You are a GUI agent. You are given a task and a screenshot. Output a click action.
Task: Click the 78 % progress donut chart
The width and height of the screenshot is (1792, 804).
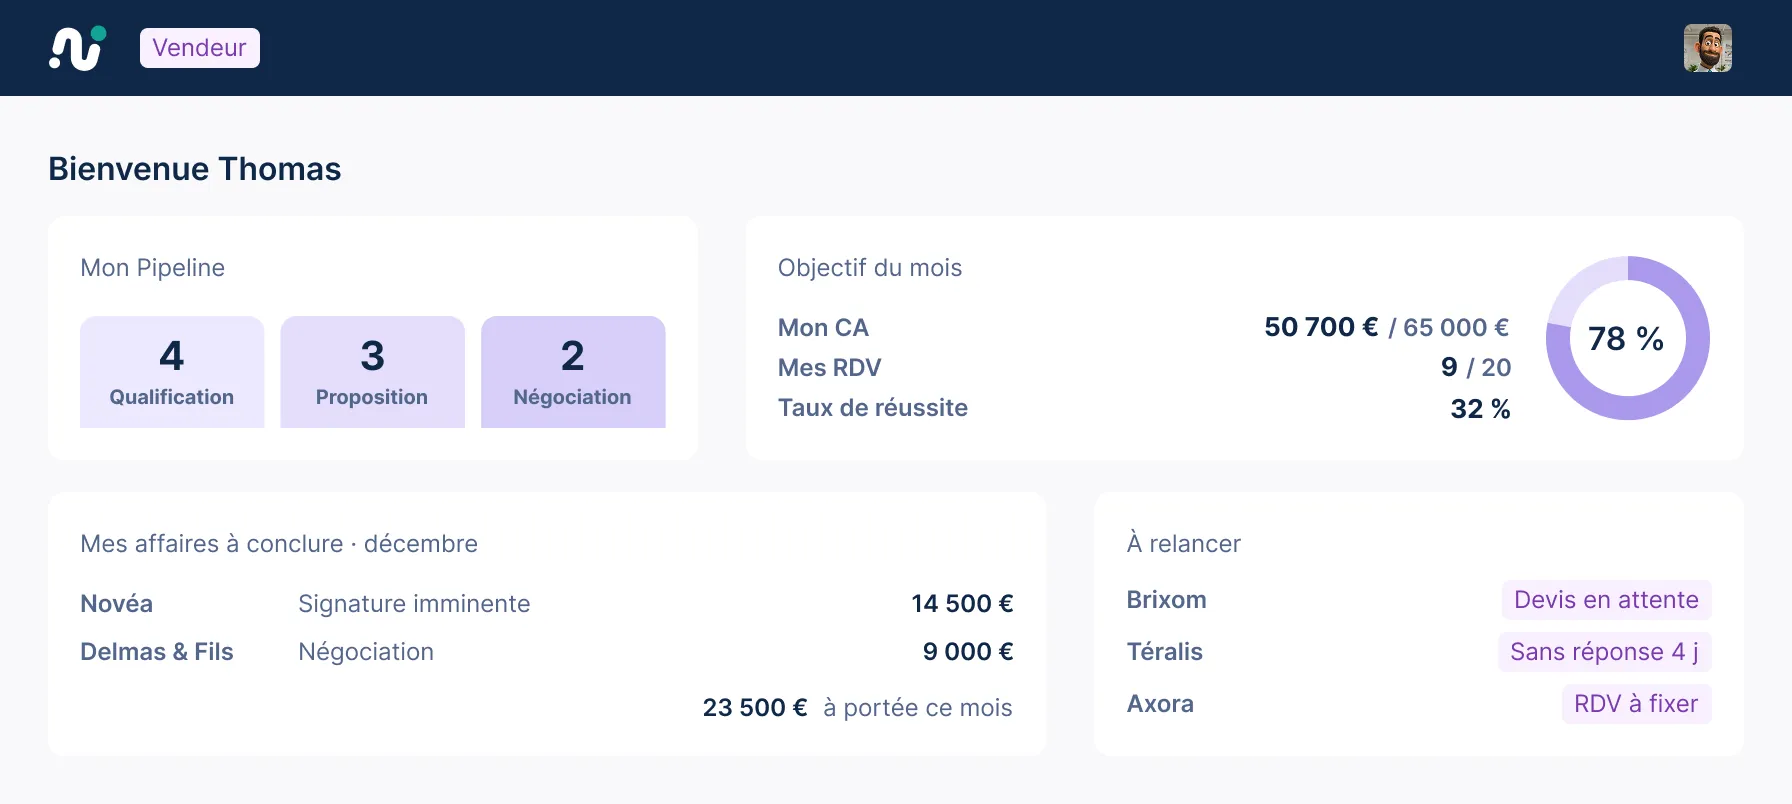coord(1627,338)
